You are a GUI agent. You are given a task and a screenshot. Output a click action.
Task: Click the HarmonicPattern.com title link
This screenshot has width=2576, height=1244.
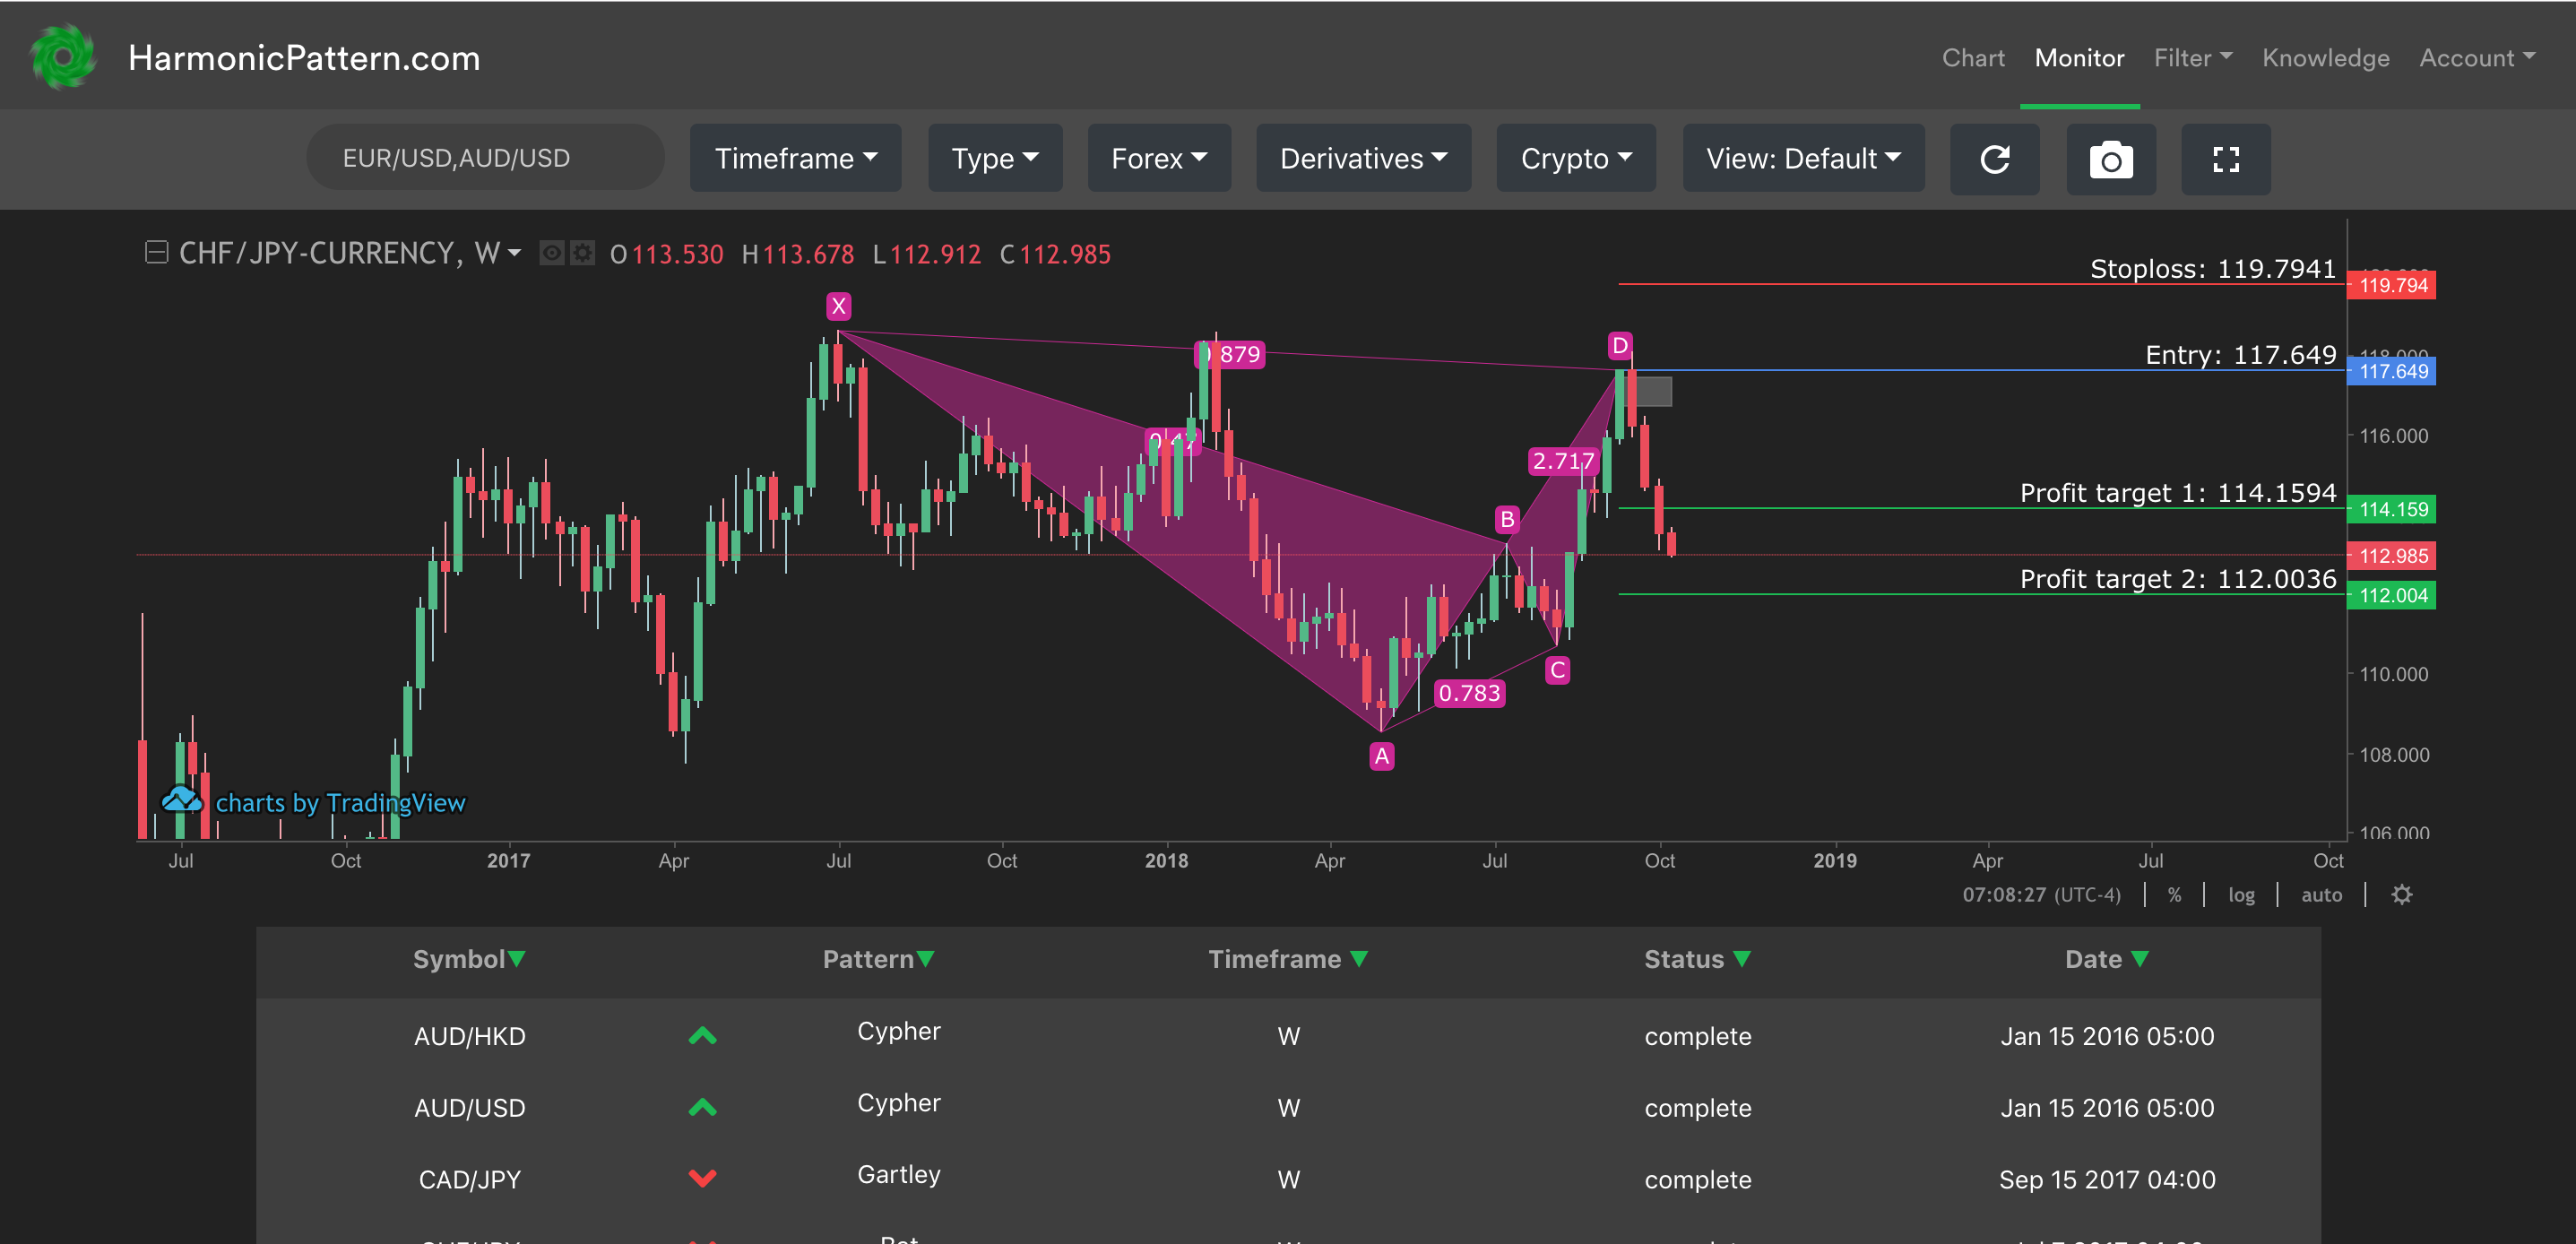point(304,58)
